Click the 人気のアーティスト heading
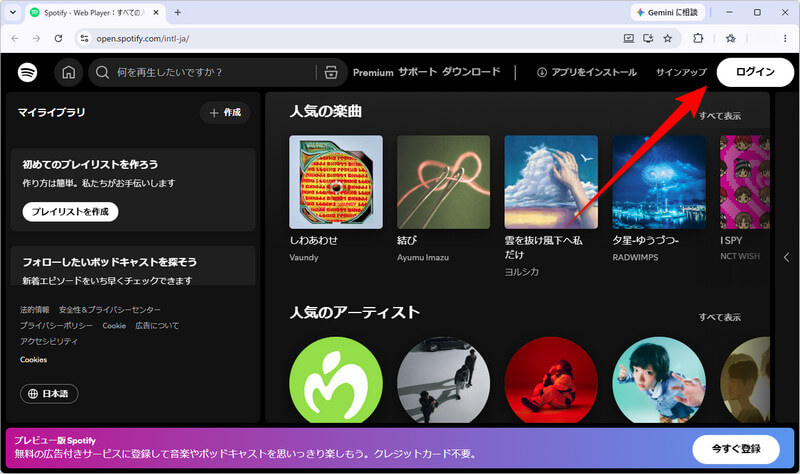800x474 pixels. coord(355,312)
